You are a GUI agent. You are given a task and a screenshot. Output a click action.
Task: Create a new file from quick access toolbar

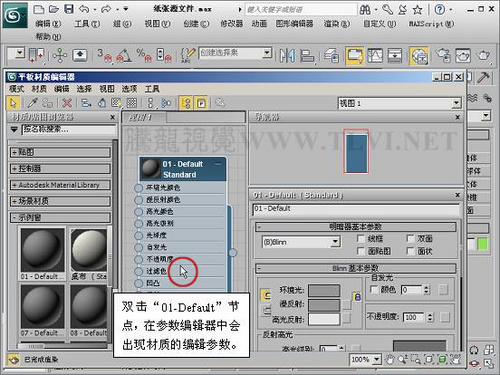click(39, 9)
